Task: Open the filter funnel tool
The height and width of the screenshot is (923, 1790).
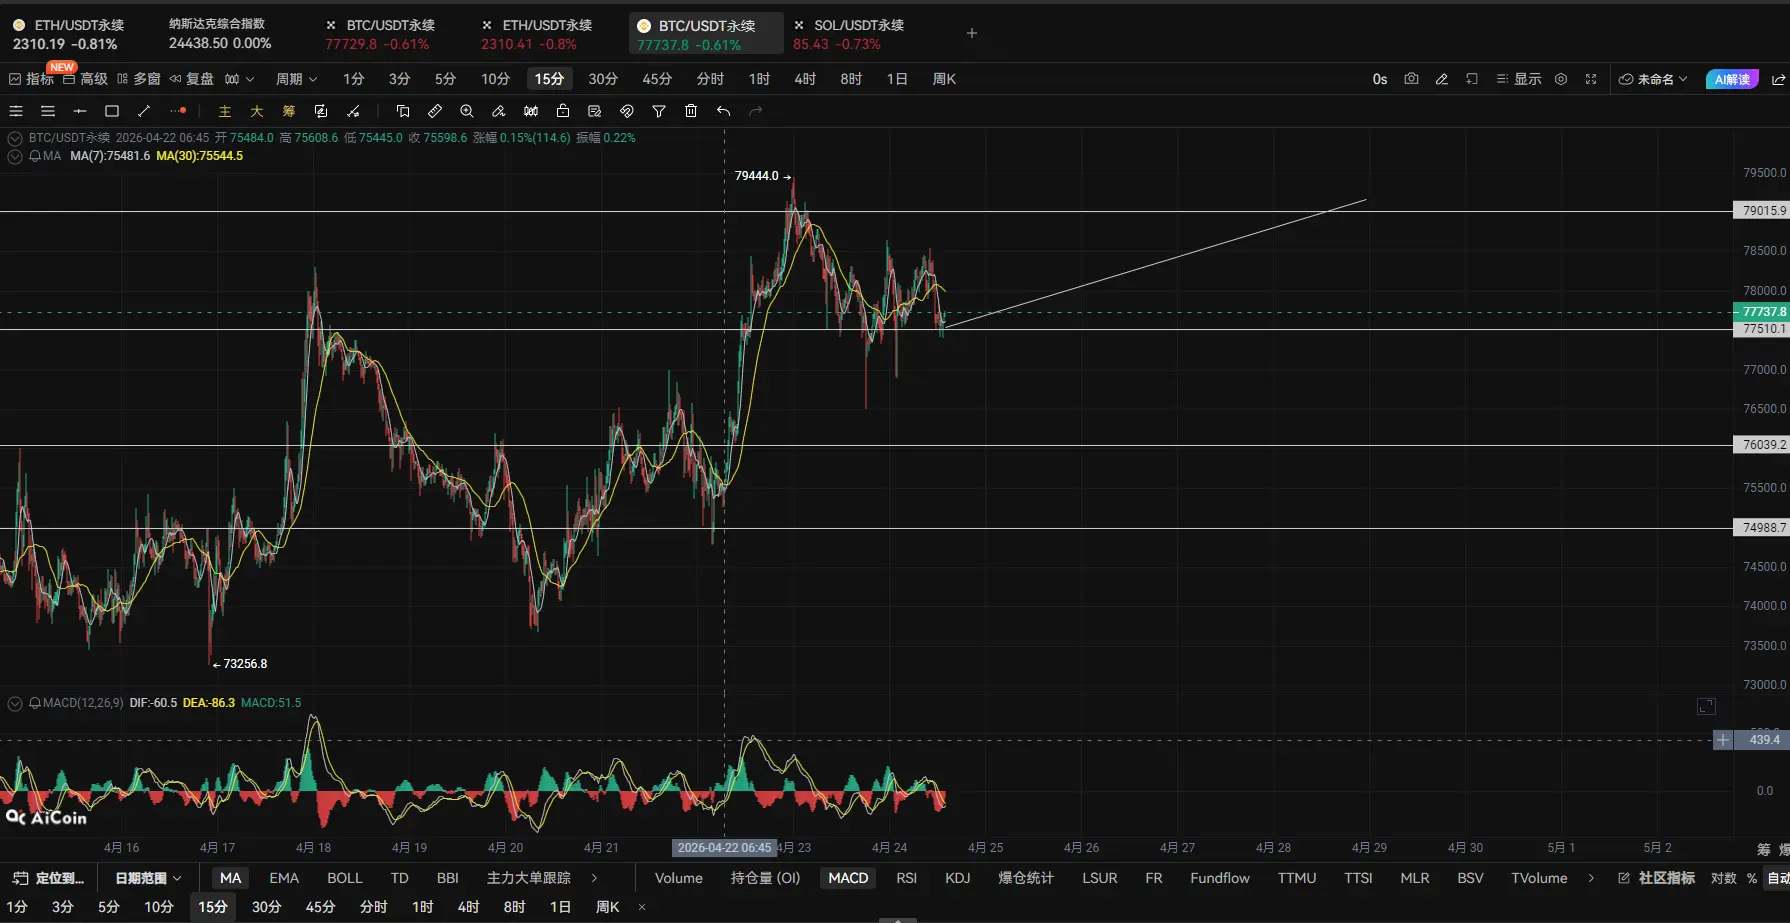Action: 659,111
